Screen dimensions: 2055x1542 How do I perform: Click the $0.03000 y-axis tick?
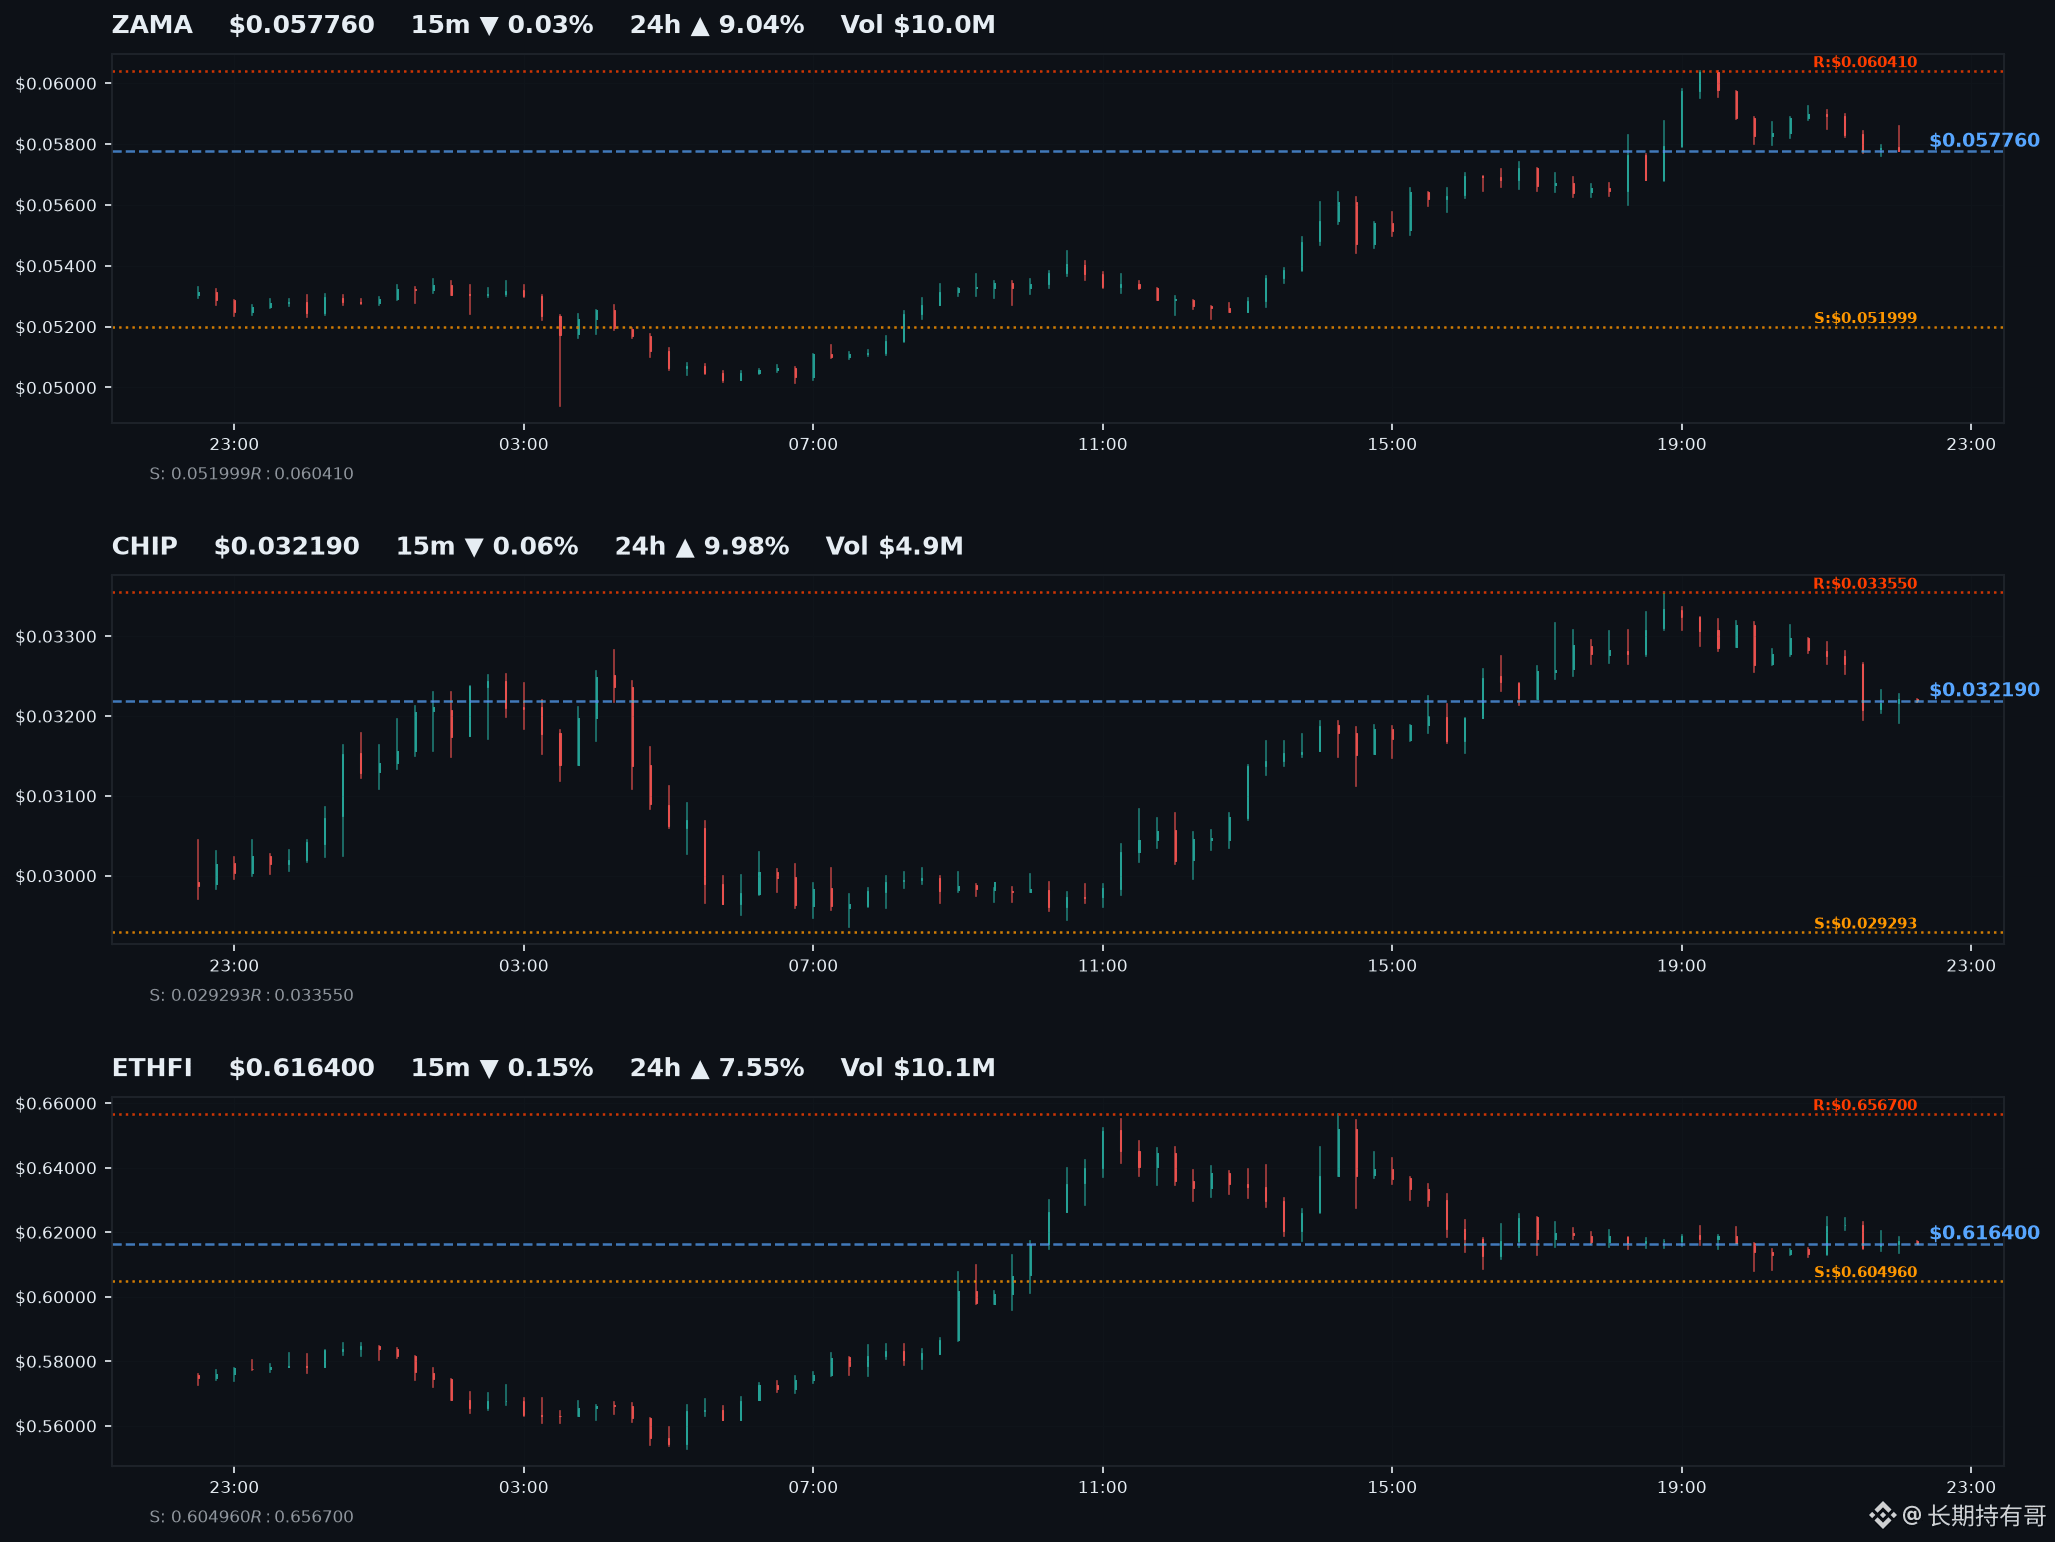click(56, 876)
